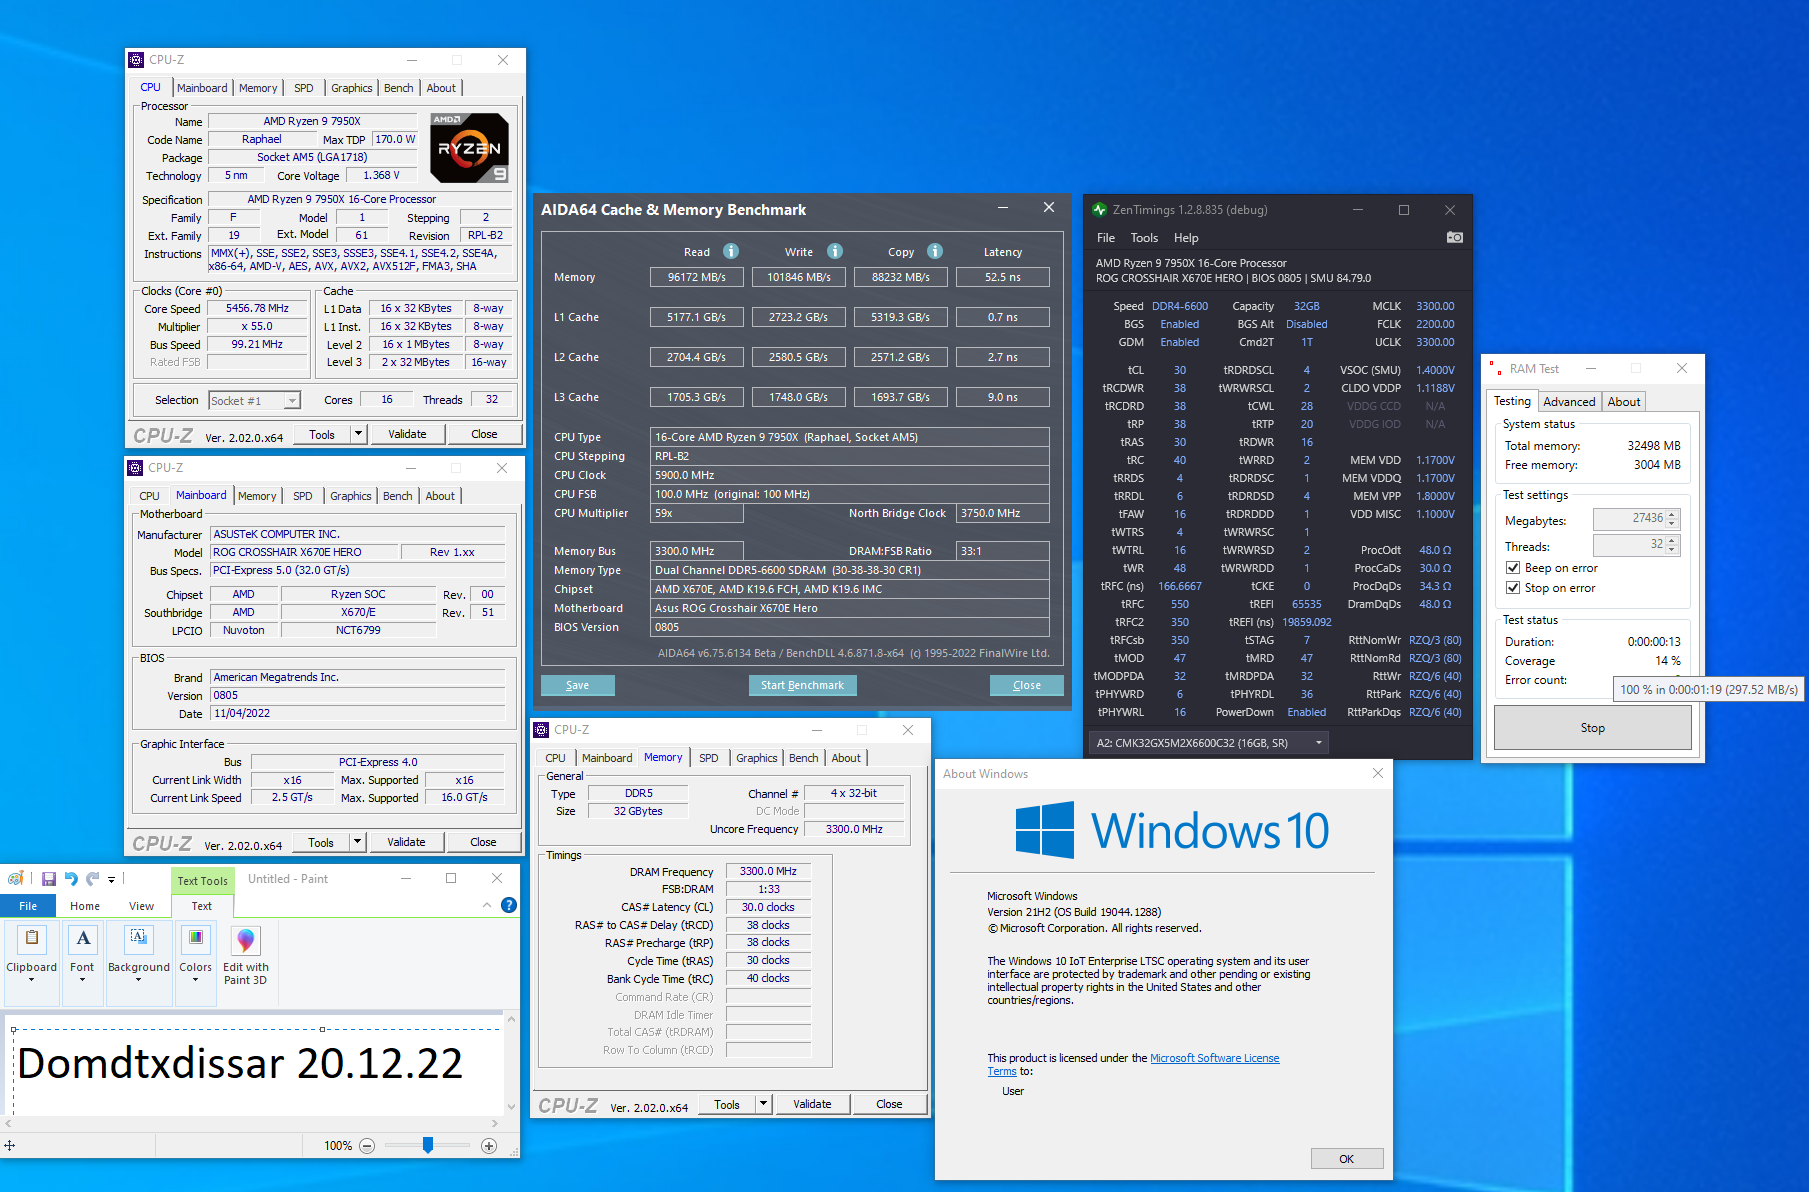Open the Microsoft Software License Terms link
Viewport: 1809px width, 1192px height.
[1214, 1058]
